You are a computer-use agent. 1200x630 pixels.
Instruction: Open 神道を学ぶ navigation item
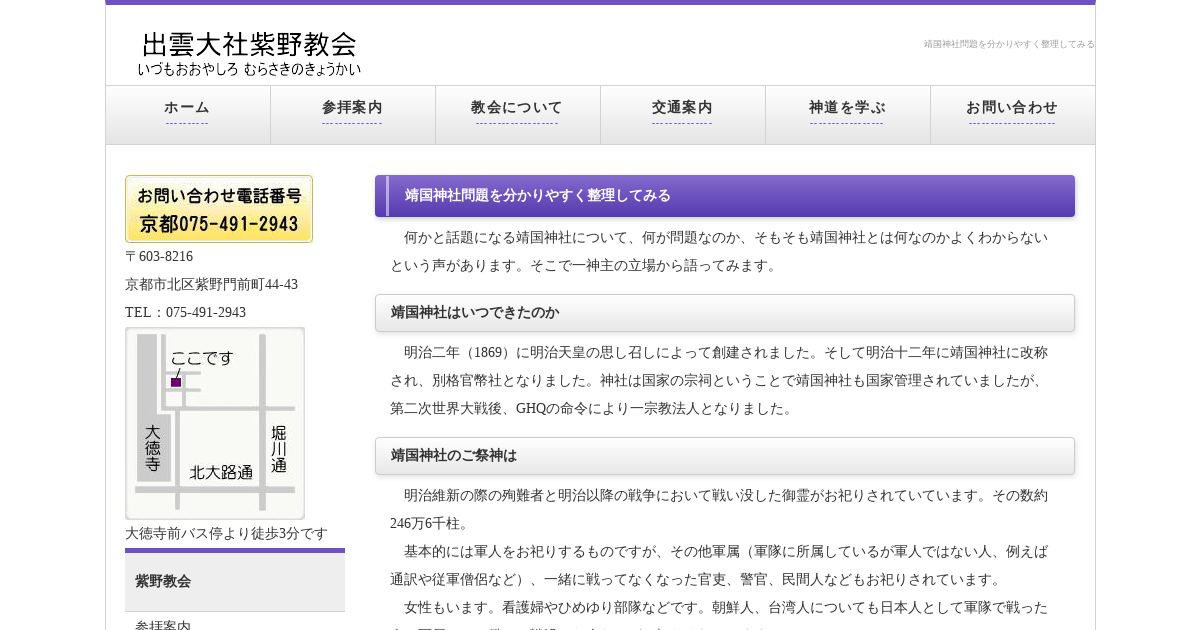(x=847, y=114)
